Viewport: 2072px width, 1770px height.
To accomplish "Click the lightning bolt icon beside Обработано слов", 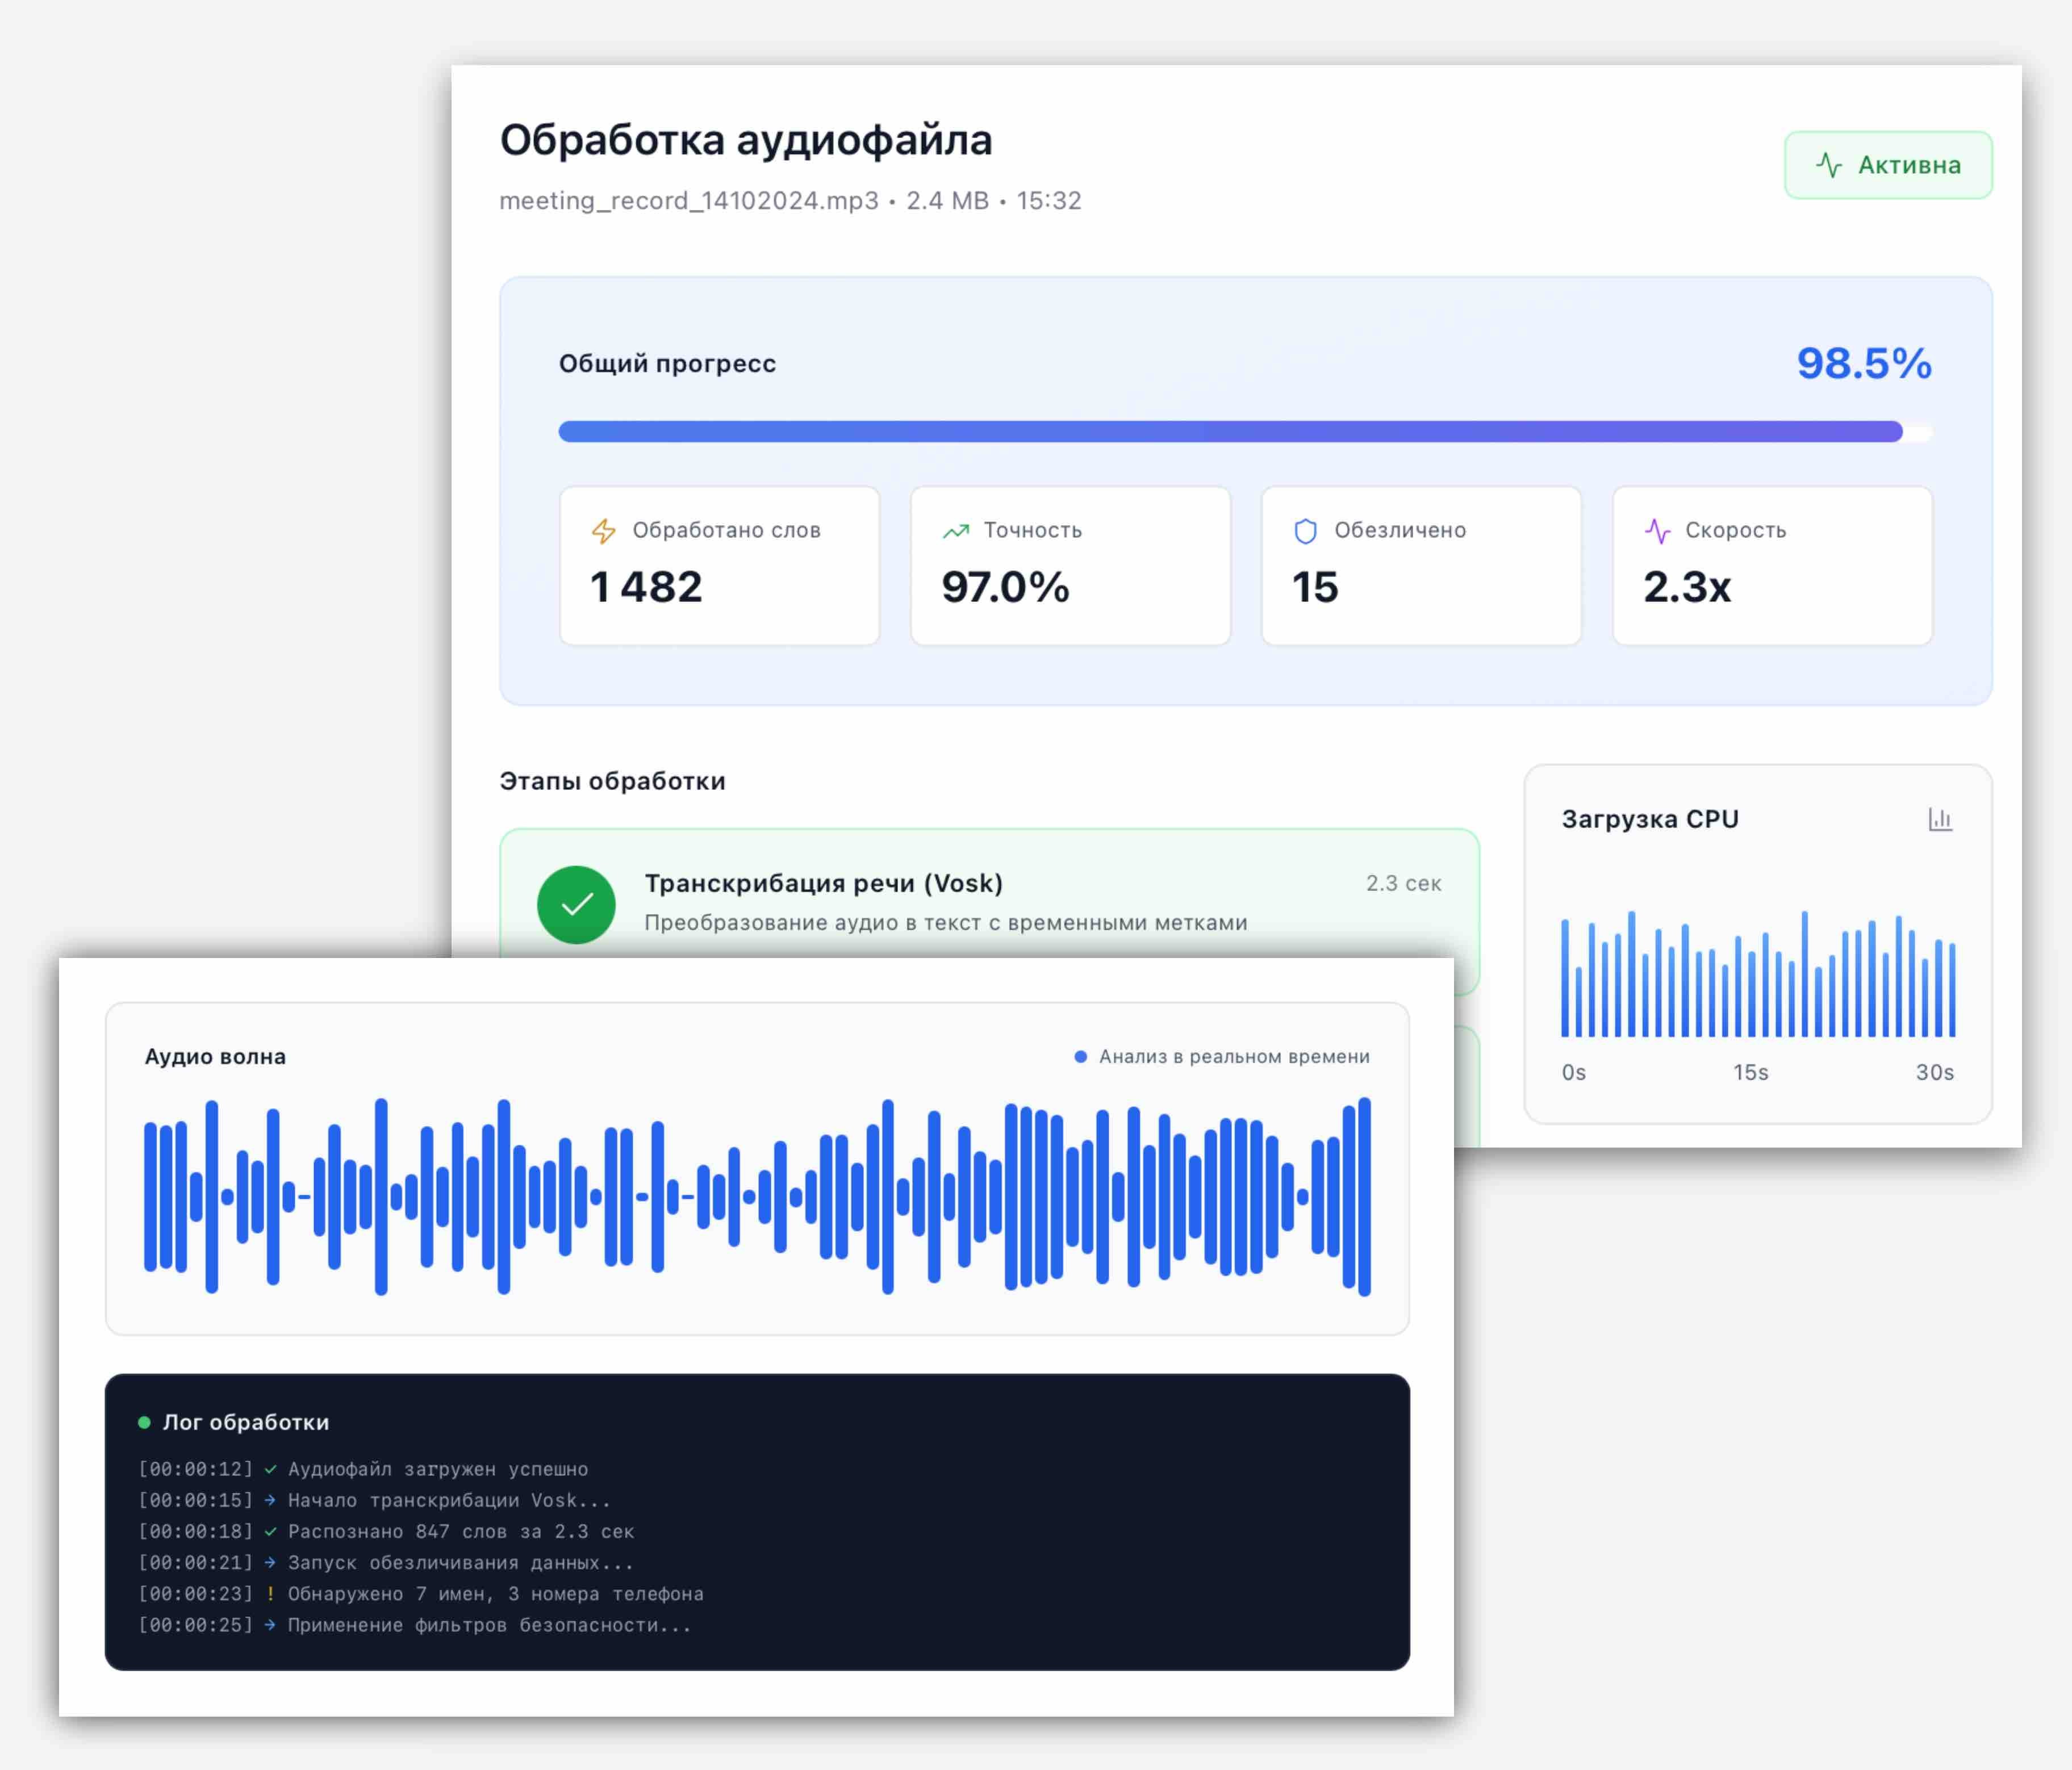I will coord(603,531).
